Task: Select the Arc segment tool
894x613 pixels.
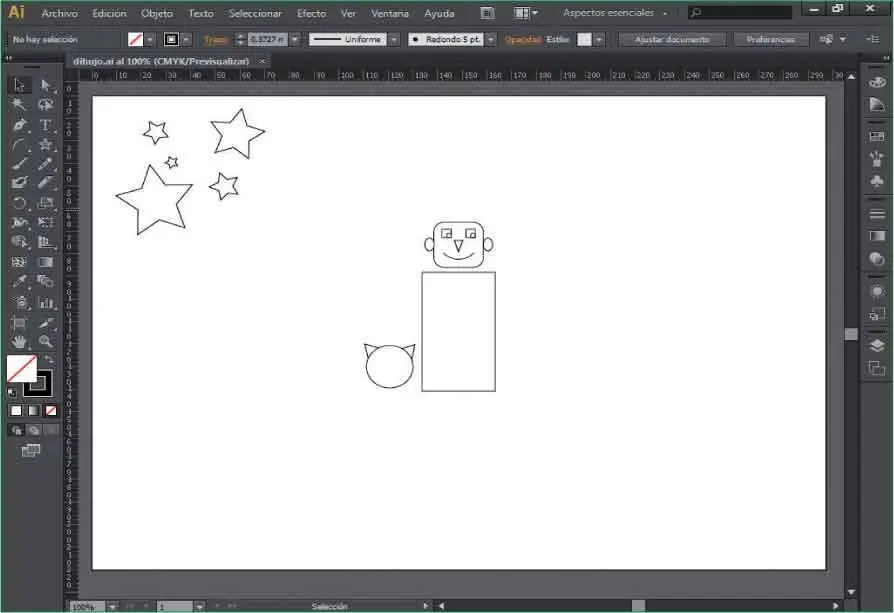Action: coord(19,144)
